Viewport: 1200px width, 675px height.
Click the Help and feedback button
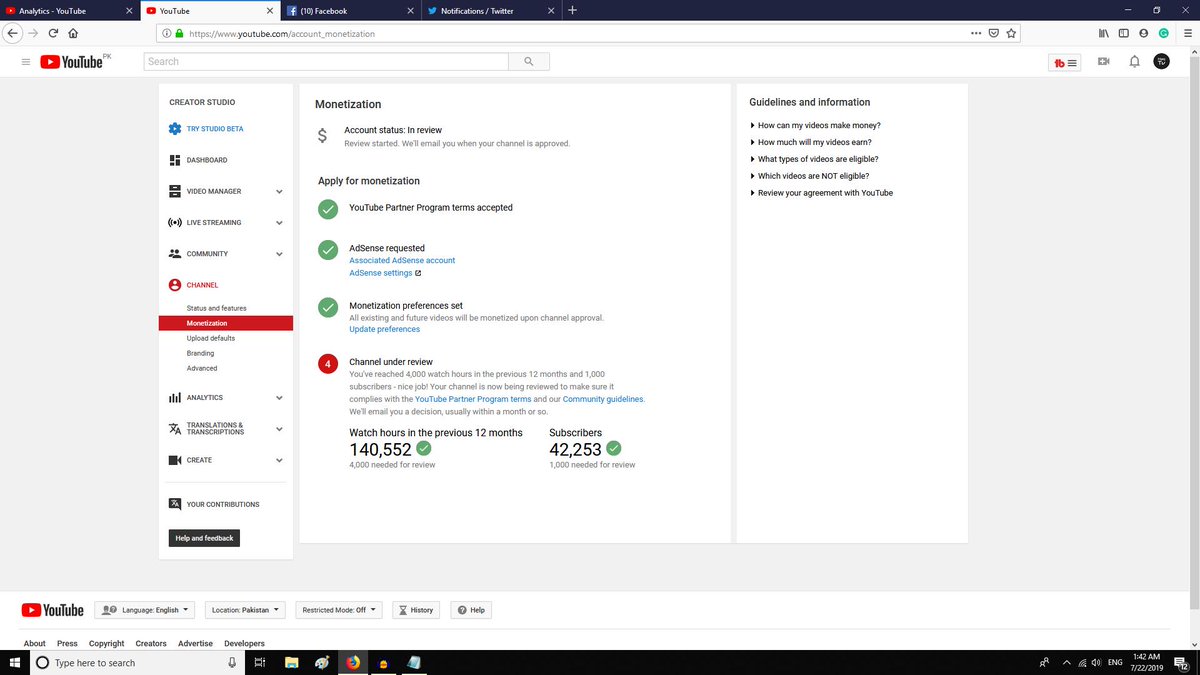(204, 538)
